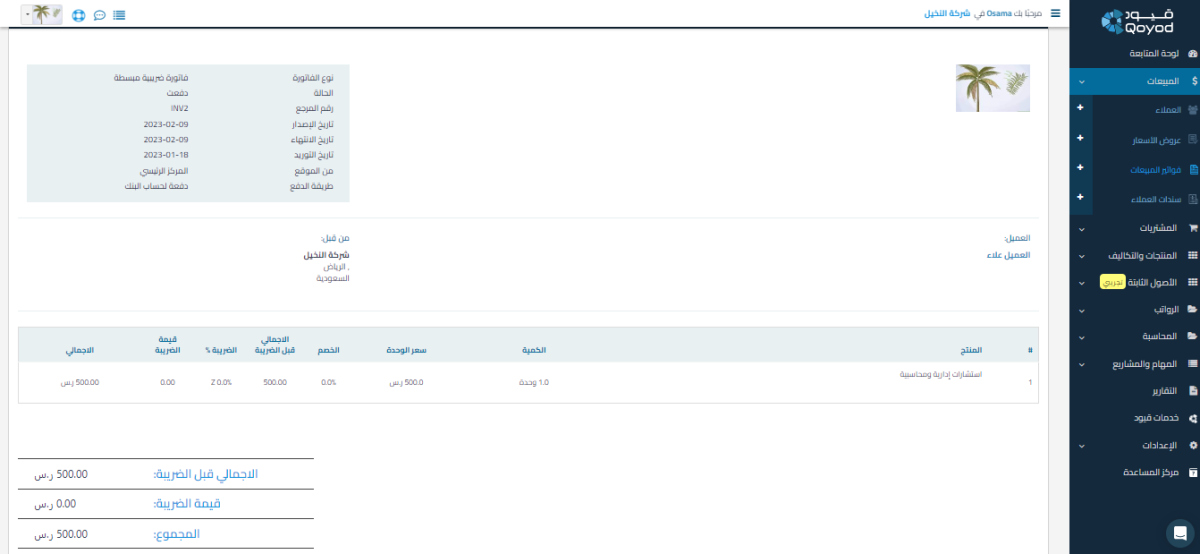Image resolution: width=1200 pixels, height=554 pixels.
Task: Open the live chat support widget
Action: pyautogui.click(x=1177, y=531)
